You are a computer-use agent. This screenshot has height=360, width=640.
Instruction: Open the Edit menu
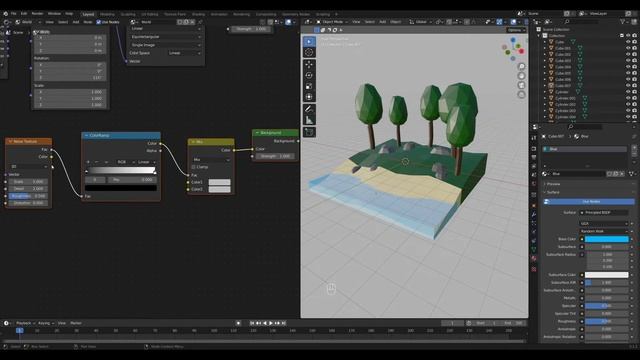point(24,13)
